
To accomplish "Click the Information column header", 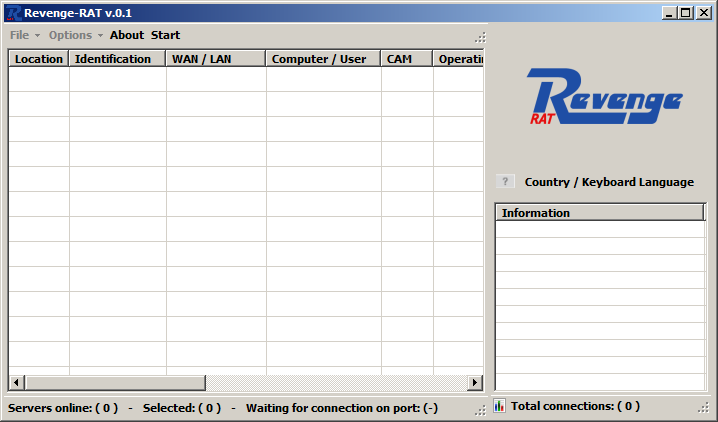I will (x=599, y=213).
